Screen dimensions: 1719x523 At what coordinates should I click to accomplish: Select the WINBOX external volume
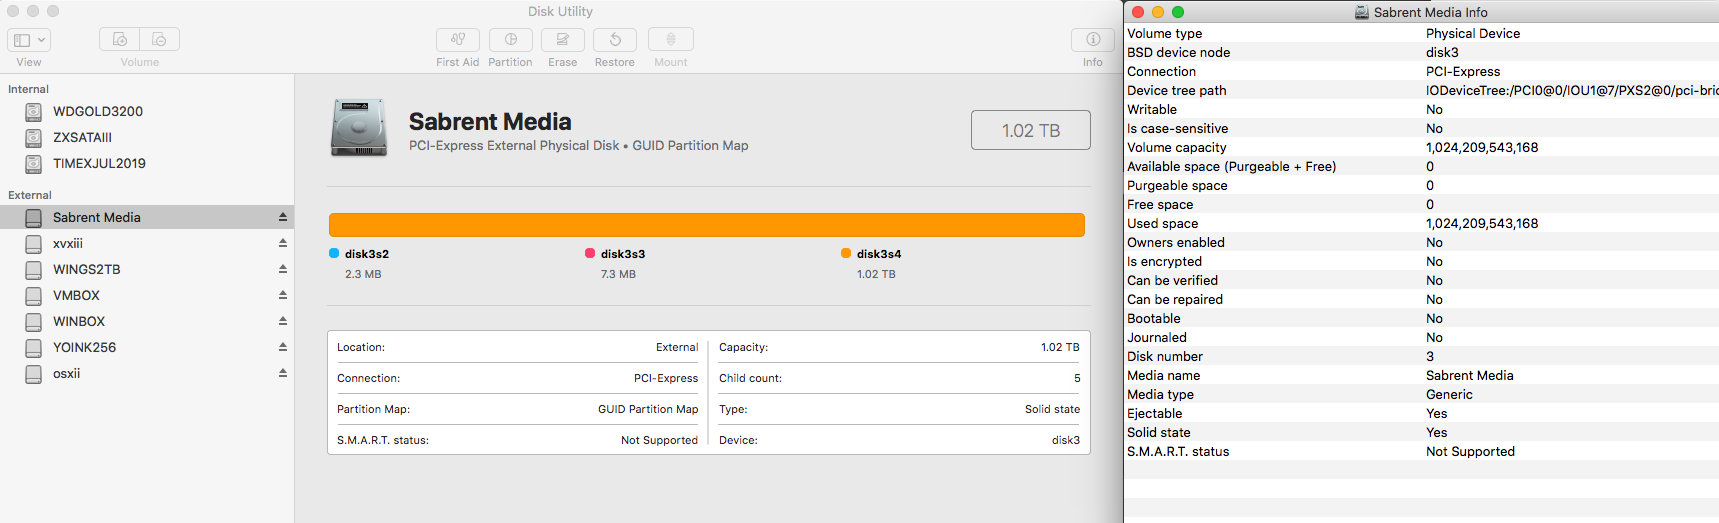(x=147, y=321)
